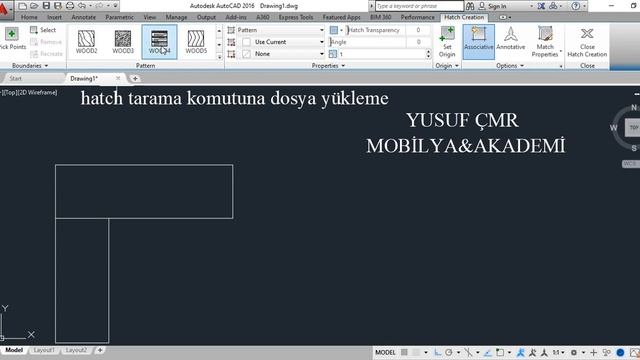Expand the Origin panel arrow
The height and width of the screenshot is (360, 640).
[456, 66]
